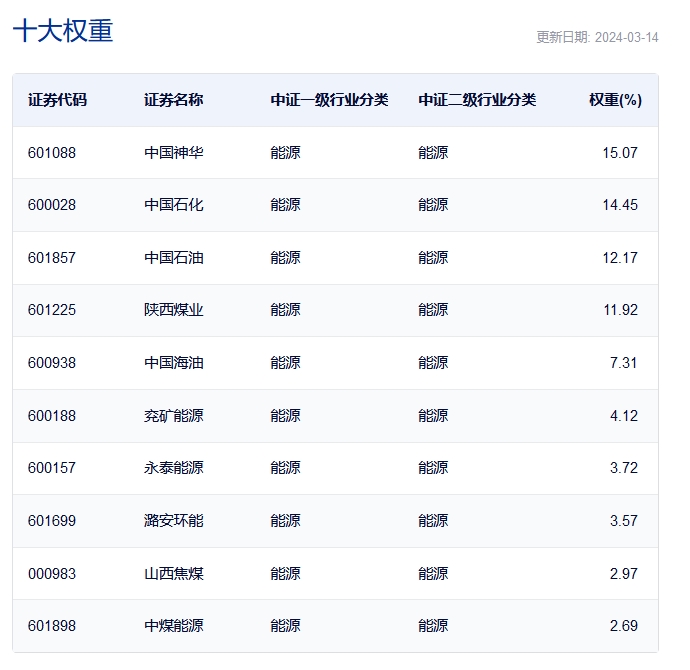Click first-level industry 能源 in 中煤能源 row
This screenshot has height=670, width=690.
point(286,625)
